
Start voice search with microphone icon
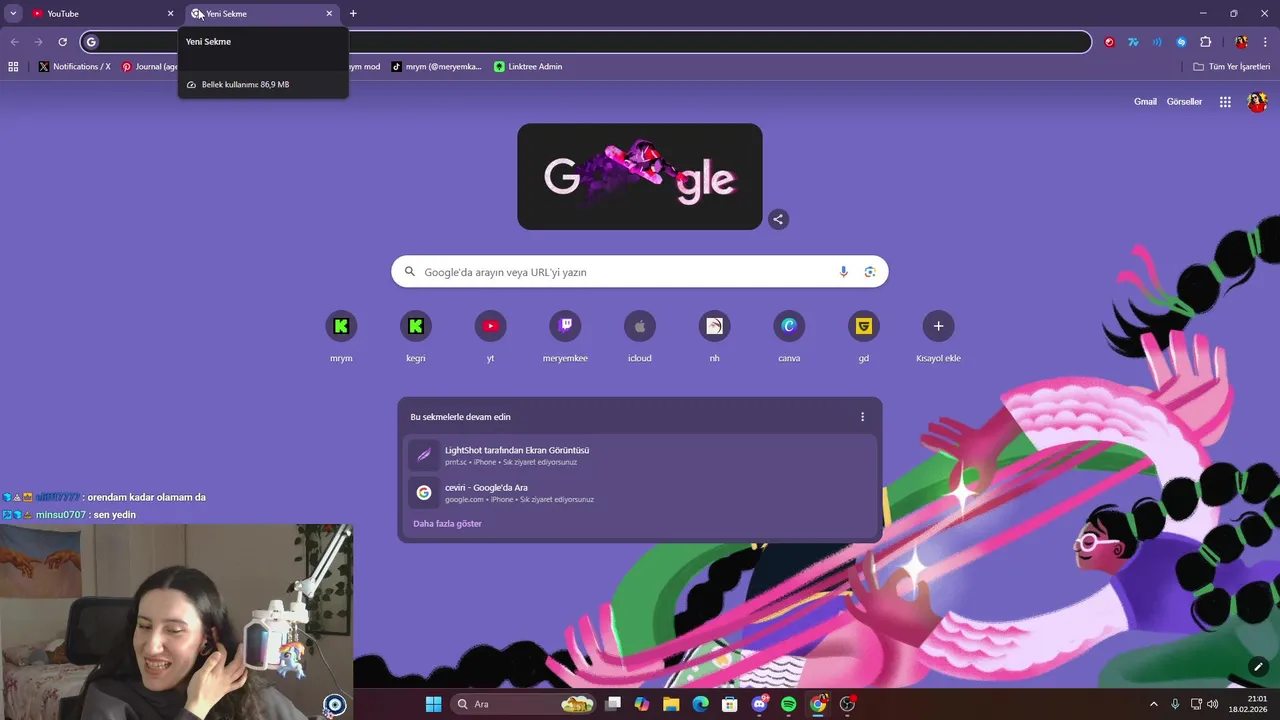(x=843, y=272)
